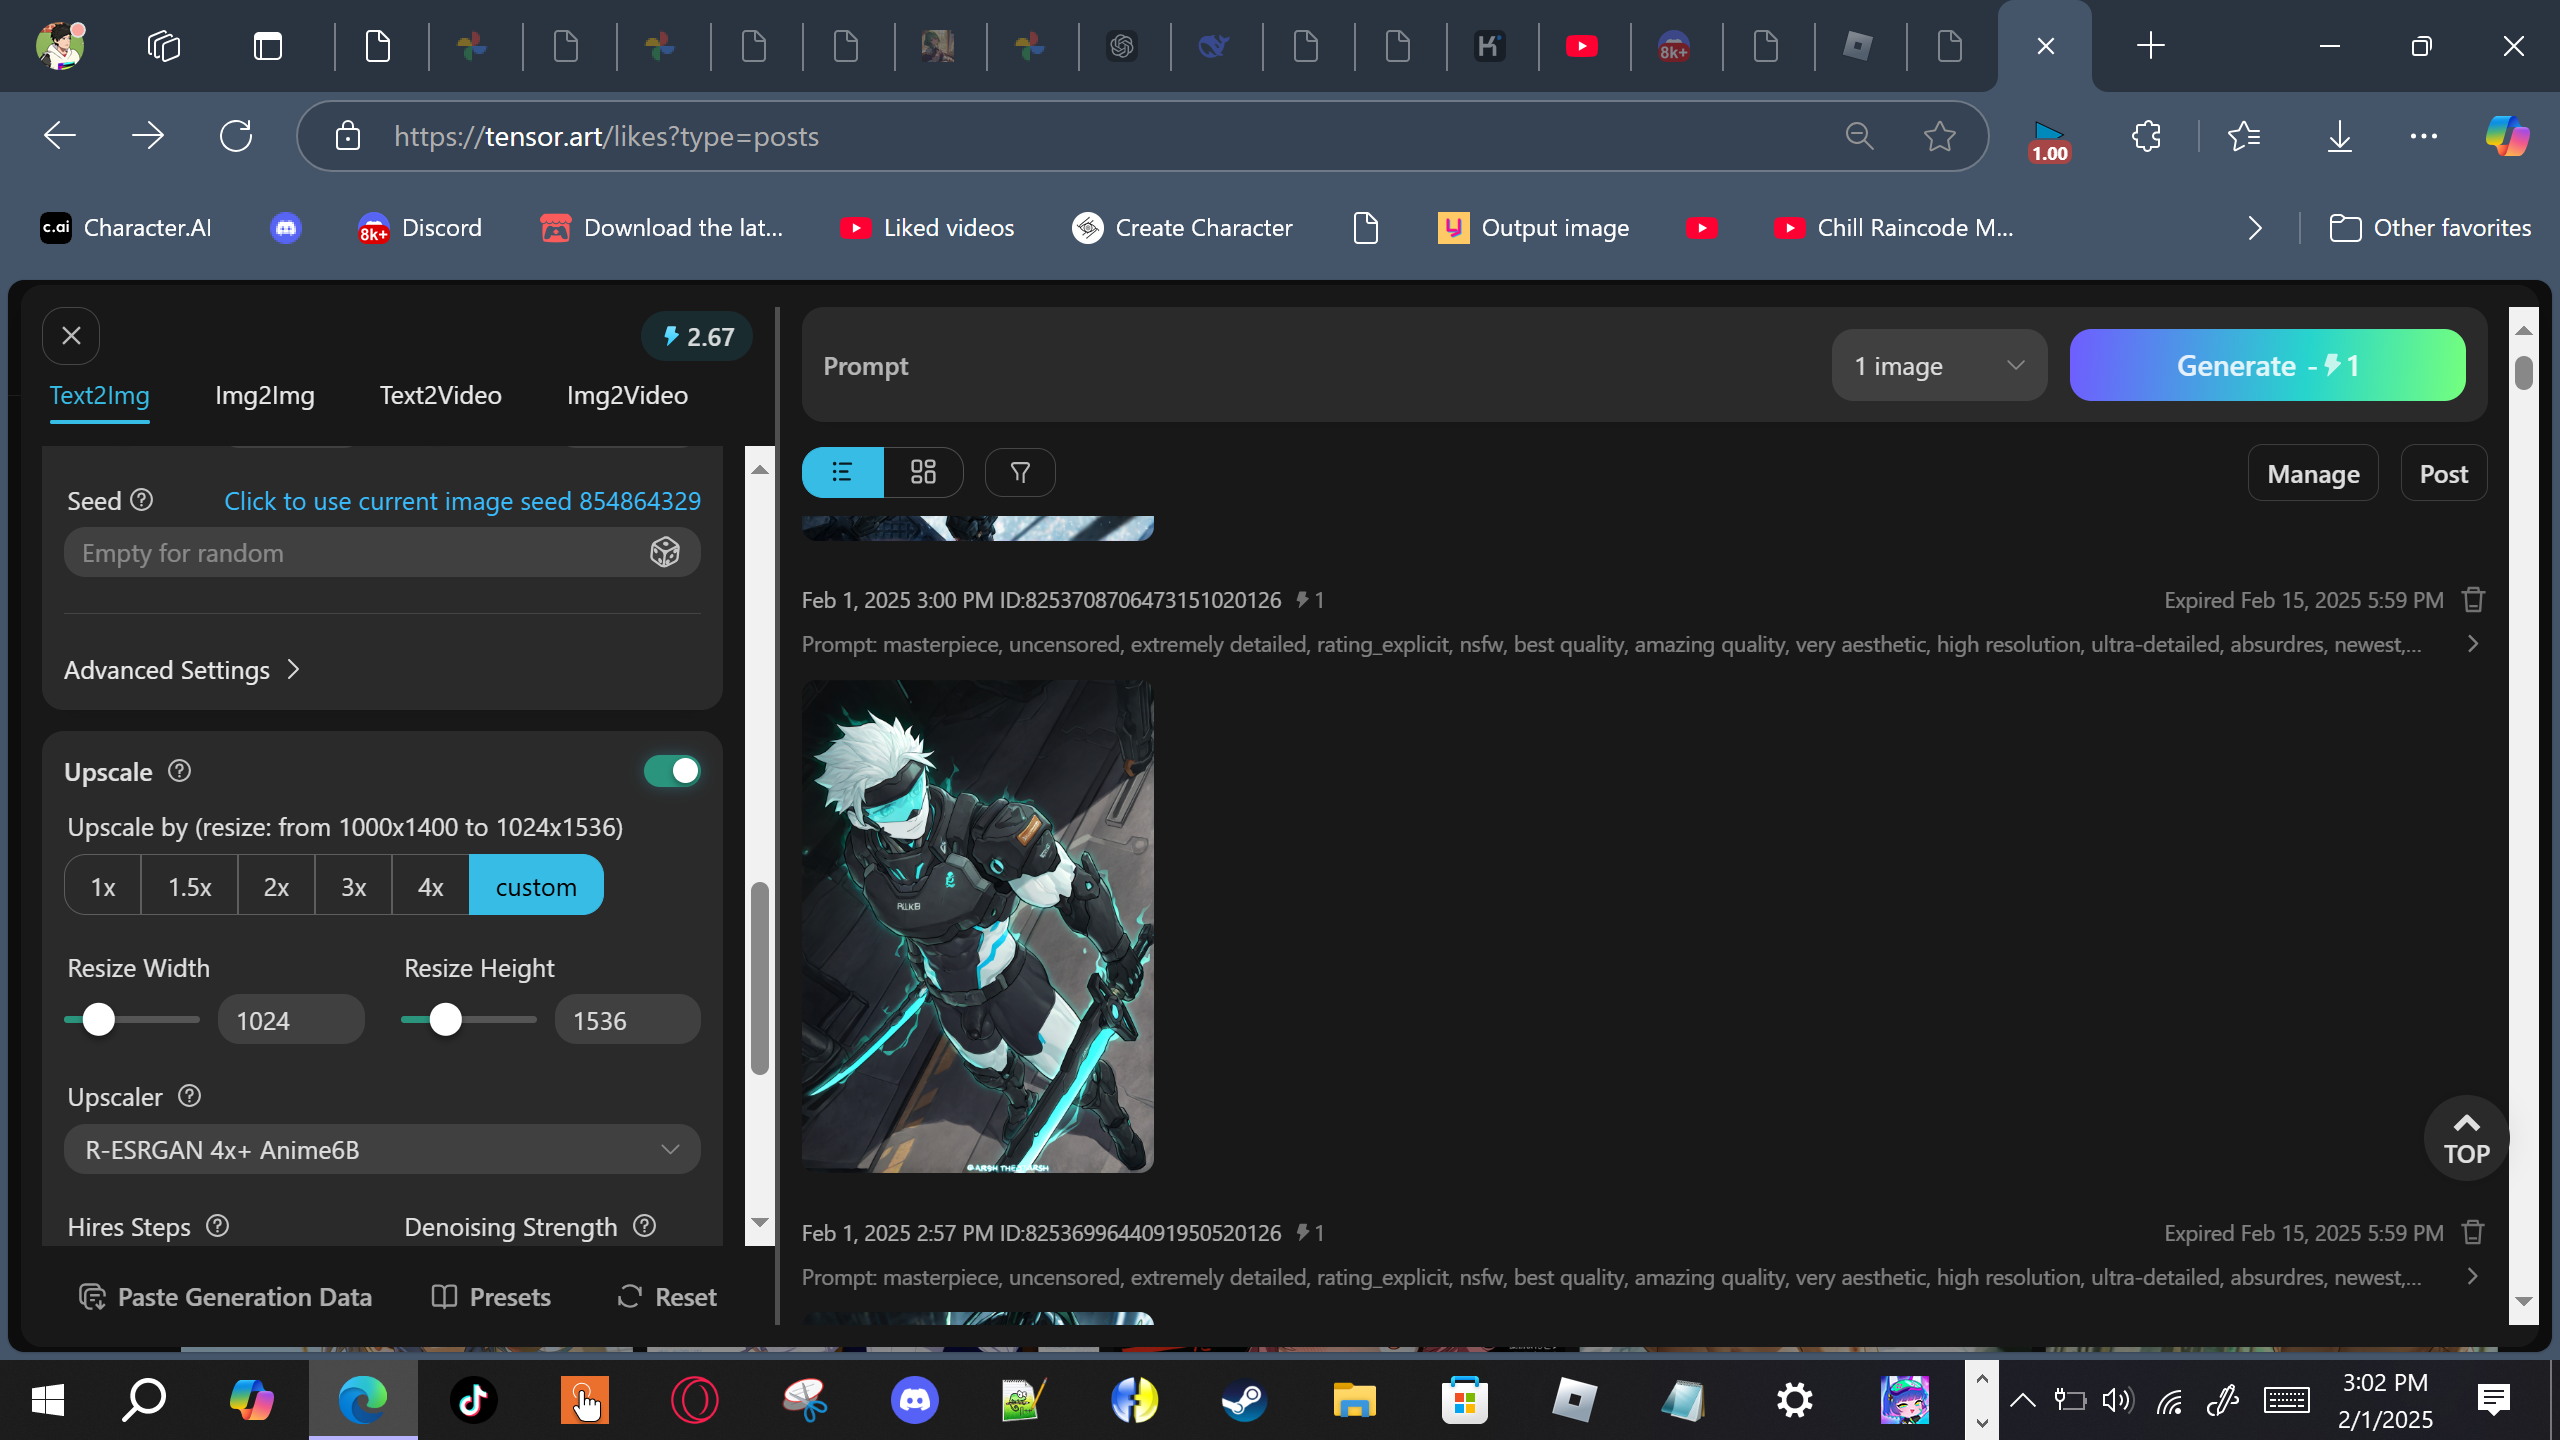Click the use current image seed link
Image resolution: width=2560 pixels, height=1440 pixels.
pyautogui.click(x=462, y=501)
